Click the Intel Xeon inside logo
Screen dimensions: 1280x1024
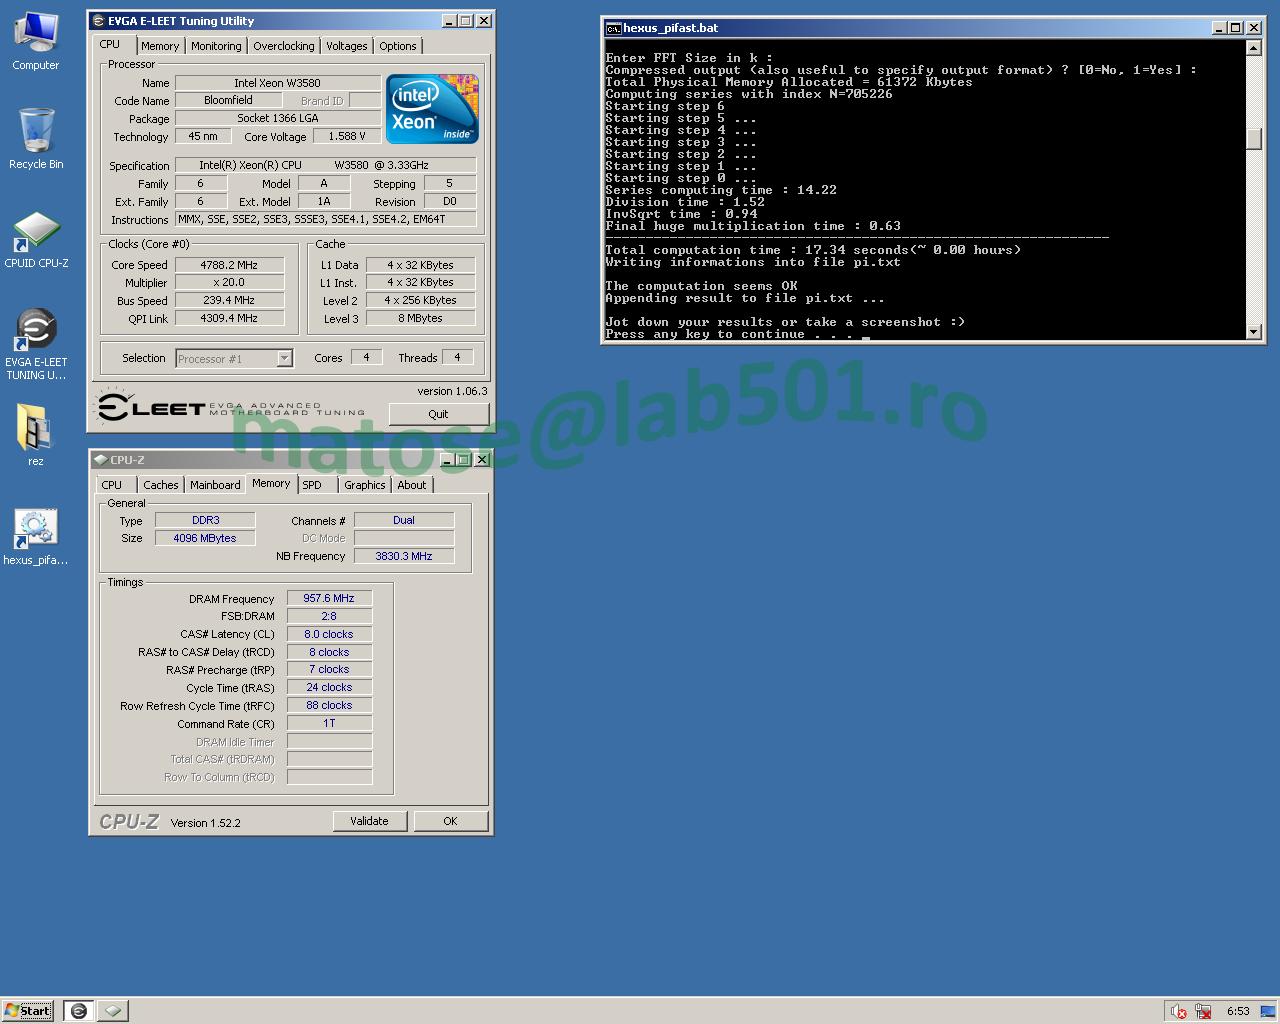tap(432, 109)
